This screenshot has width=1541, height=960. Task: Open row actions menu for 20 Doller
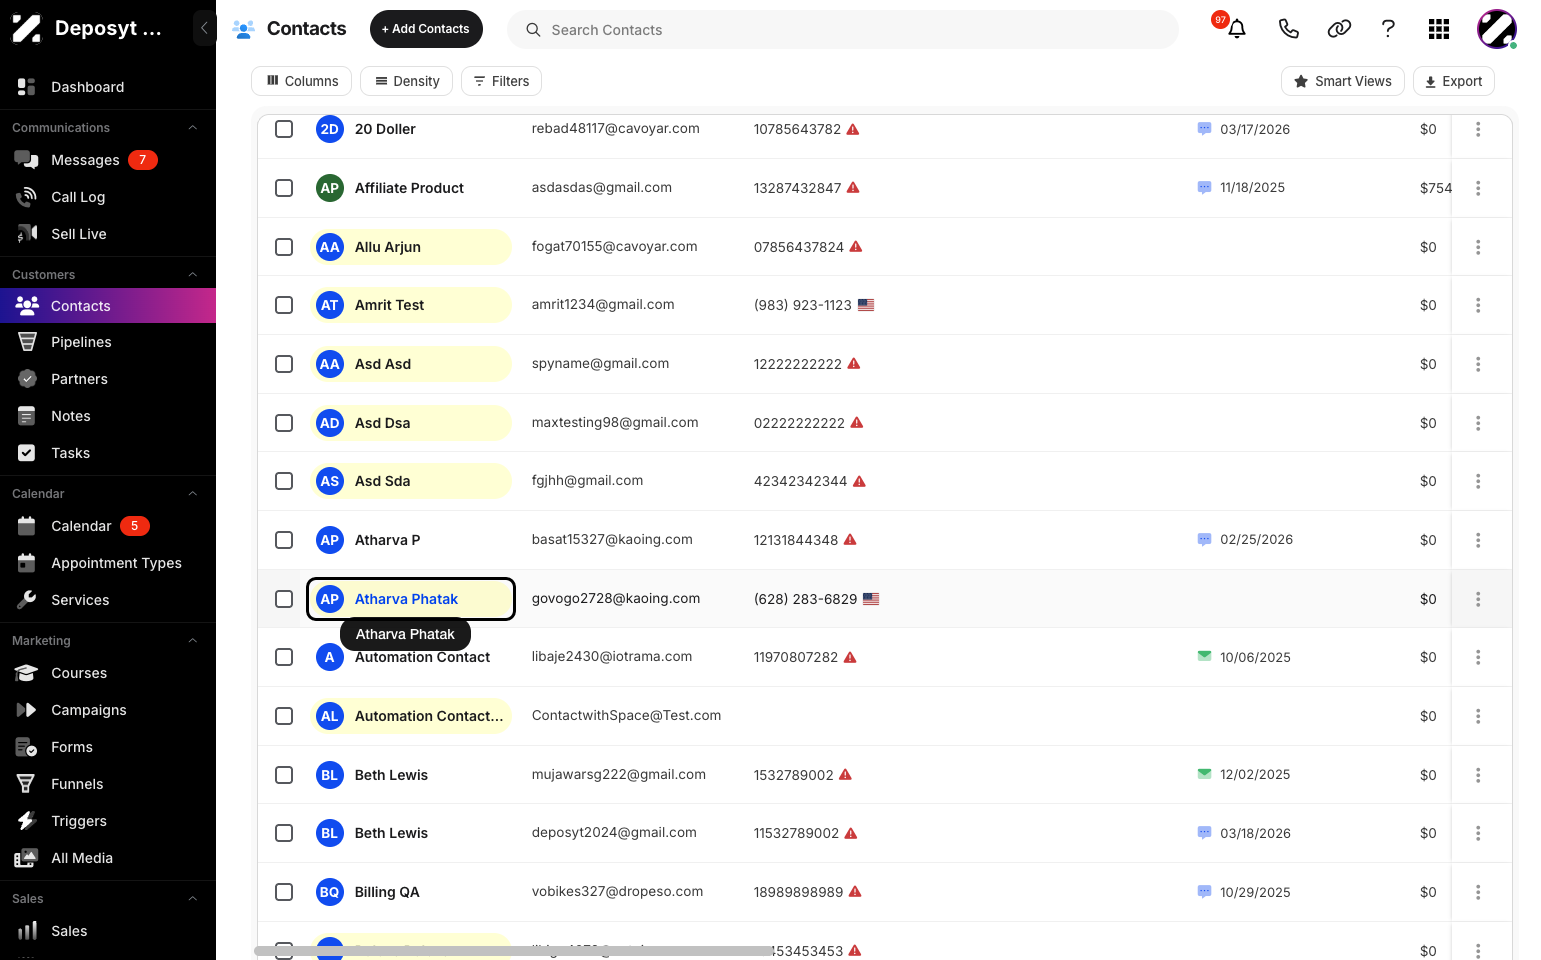coord(1478,129)
